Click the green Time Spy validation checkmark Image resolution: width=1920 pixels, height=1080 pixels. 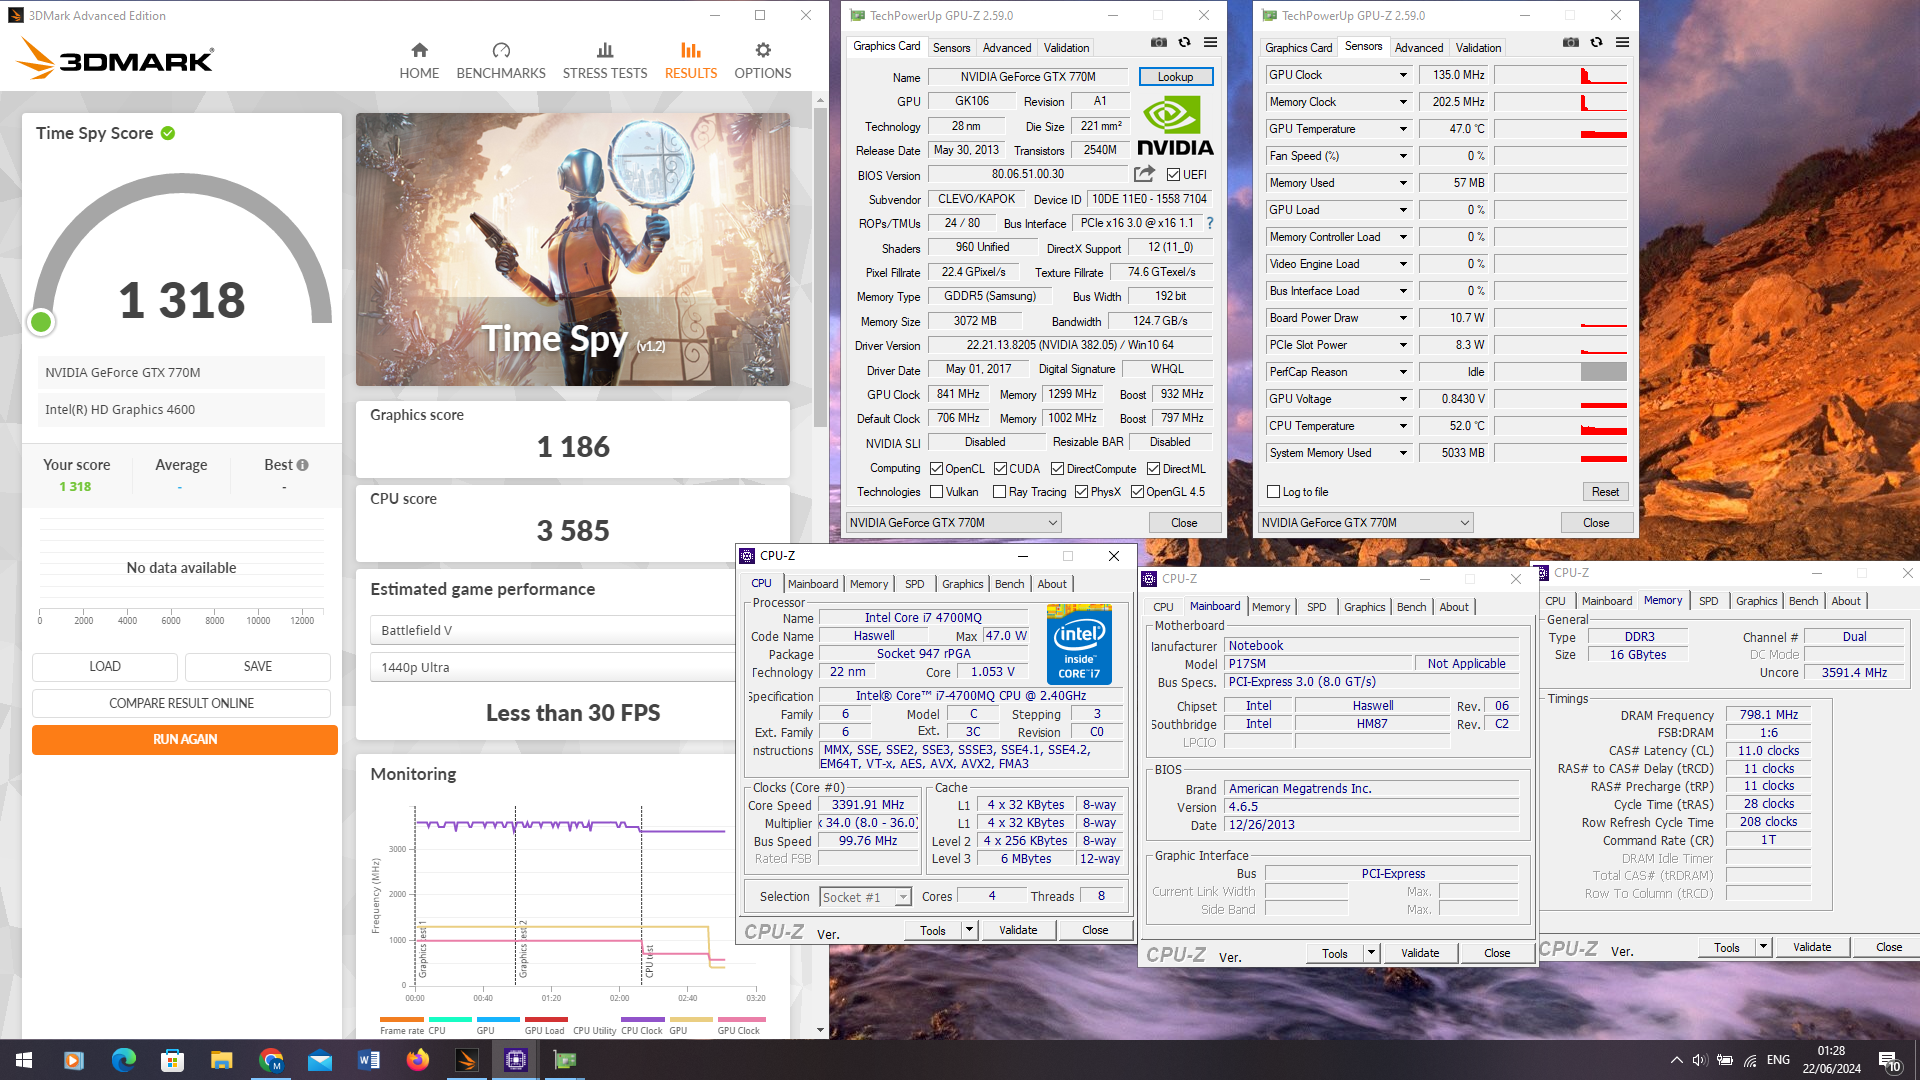tap(168, 133)
